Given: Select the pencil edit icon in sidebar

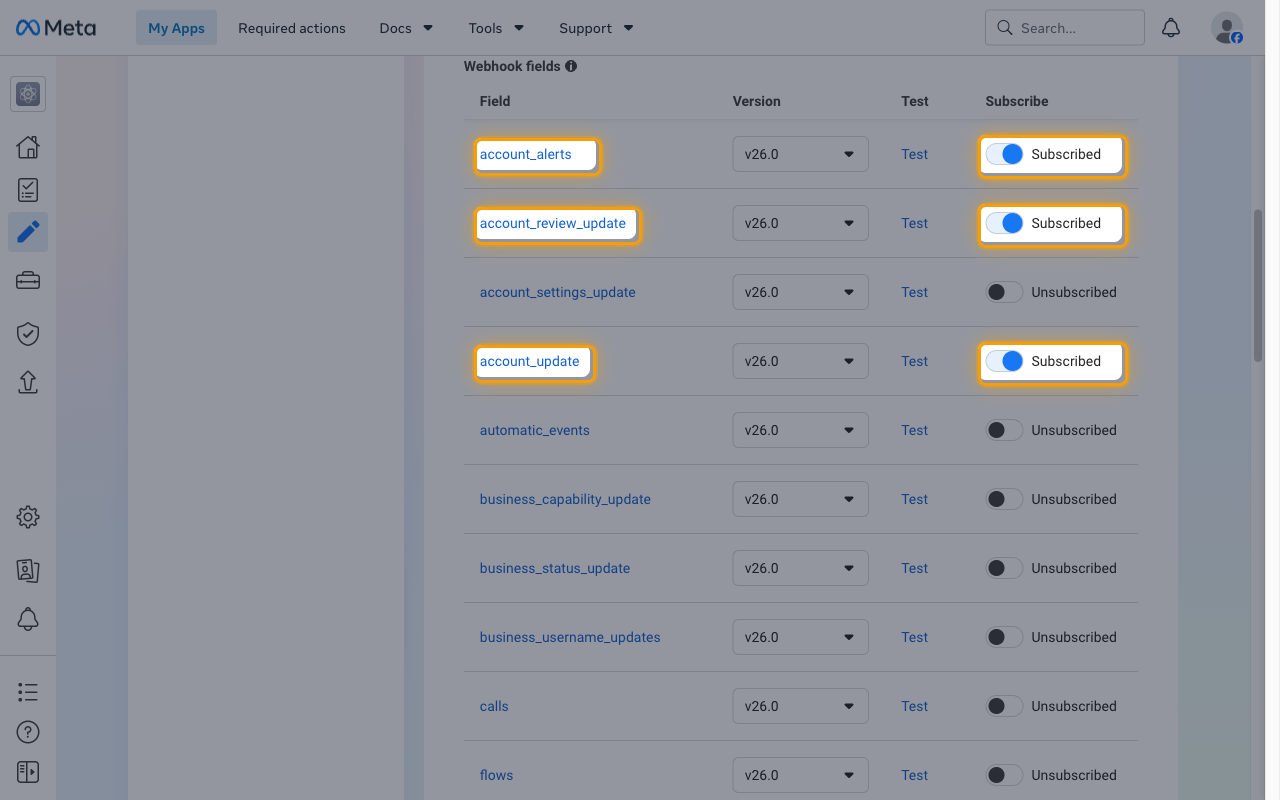Looking at the screenshot, I should [28, 232].
